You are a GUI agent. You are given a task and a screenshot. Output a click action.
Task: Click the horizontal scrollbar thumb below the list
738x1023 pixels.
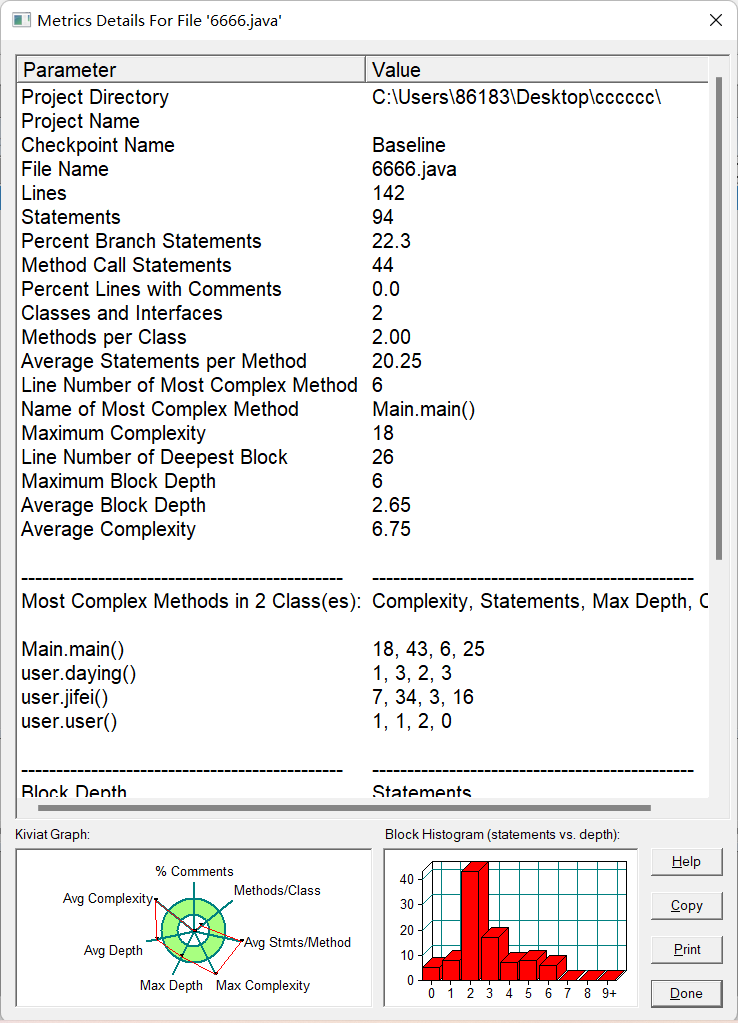tap(345, 808)
